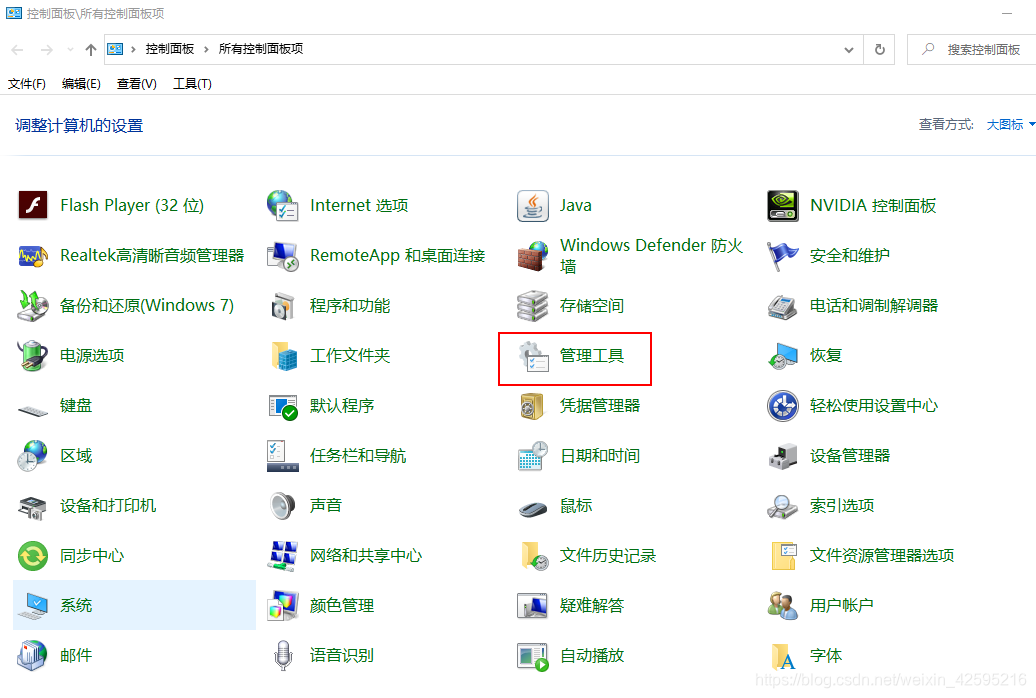Expand the chevron after 控制面板 breadcrumb

(206, 50)
